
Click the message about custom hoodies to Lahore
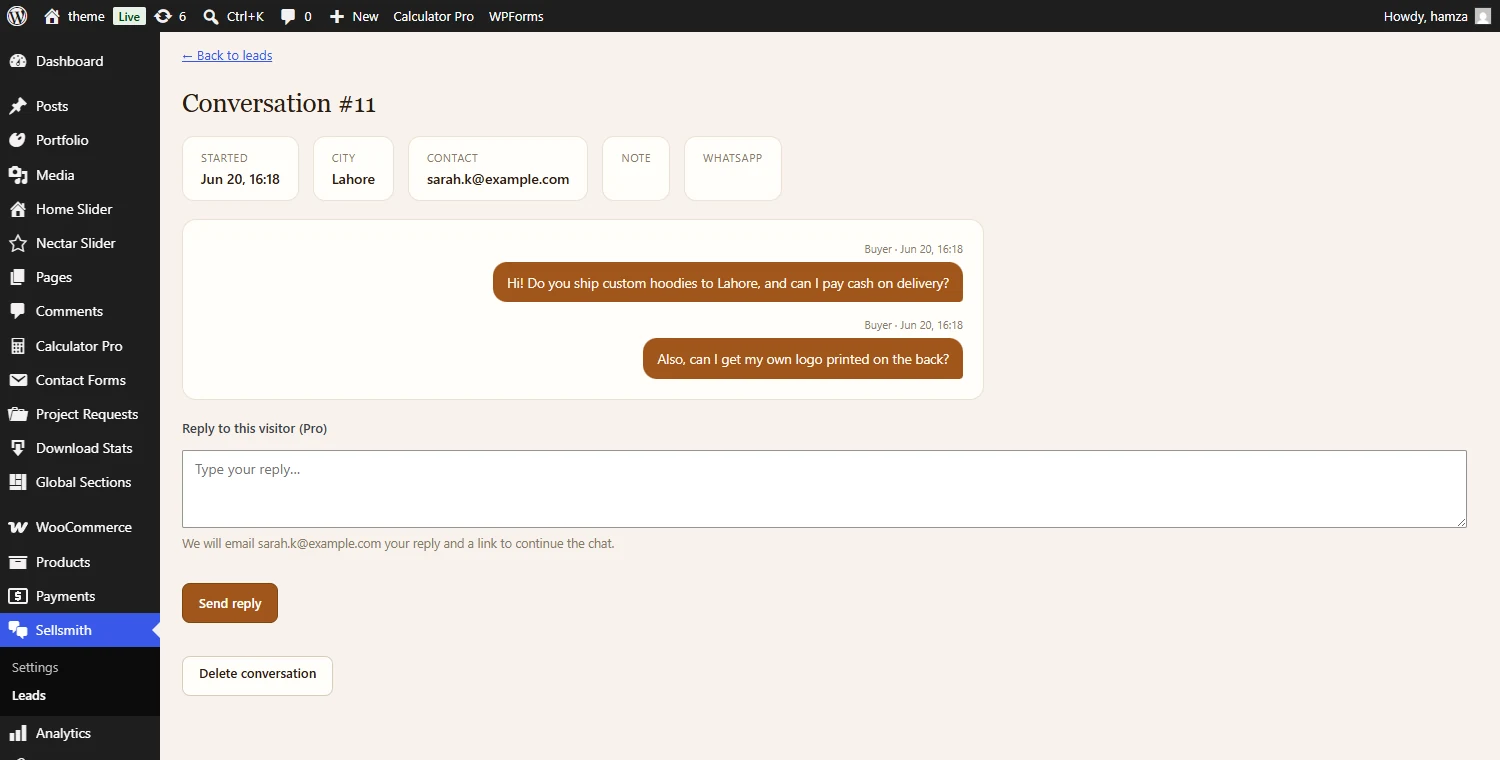[x=728, y=282]
